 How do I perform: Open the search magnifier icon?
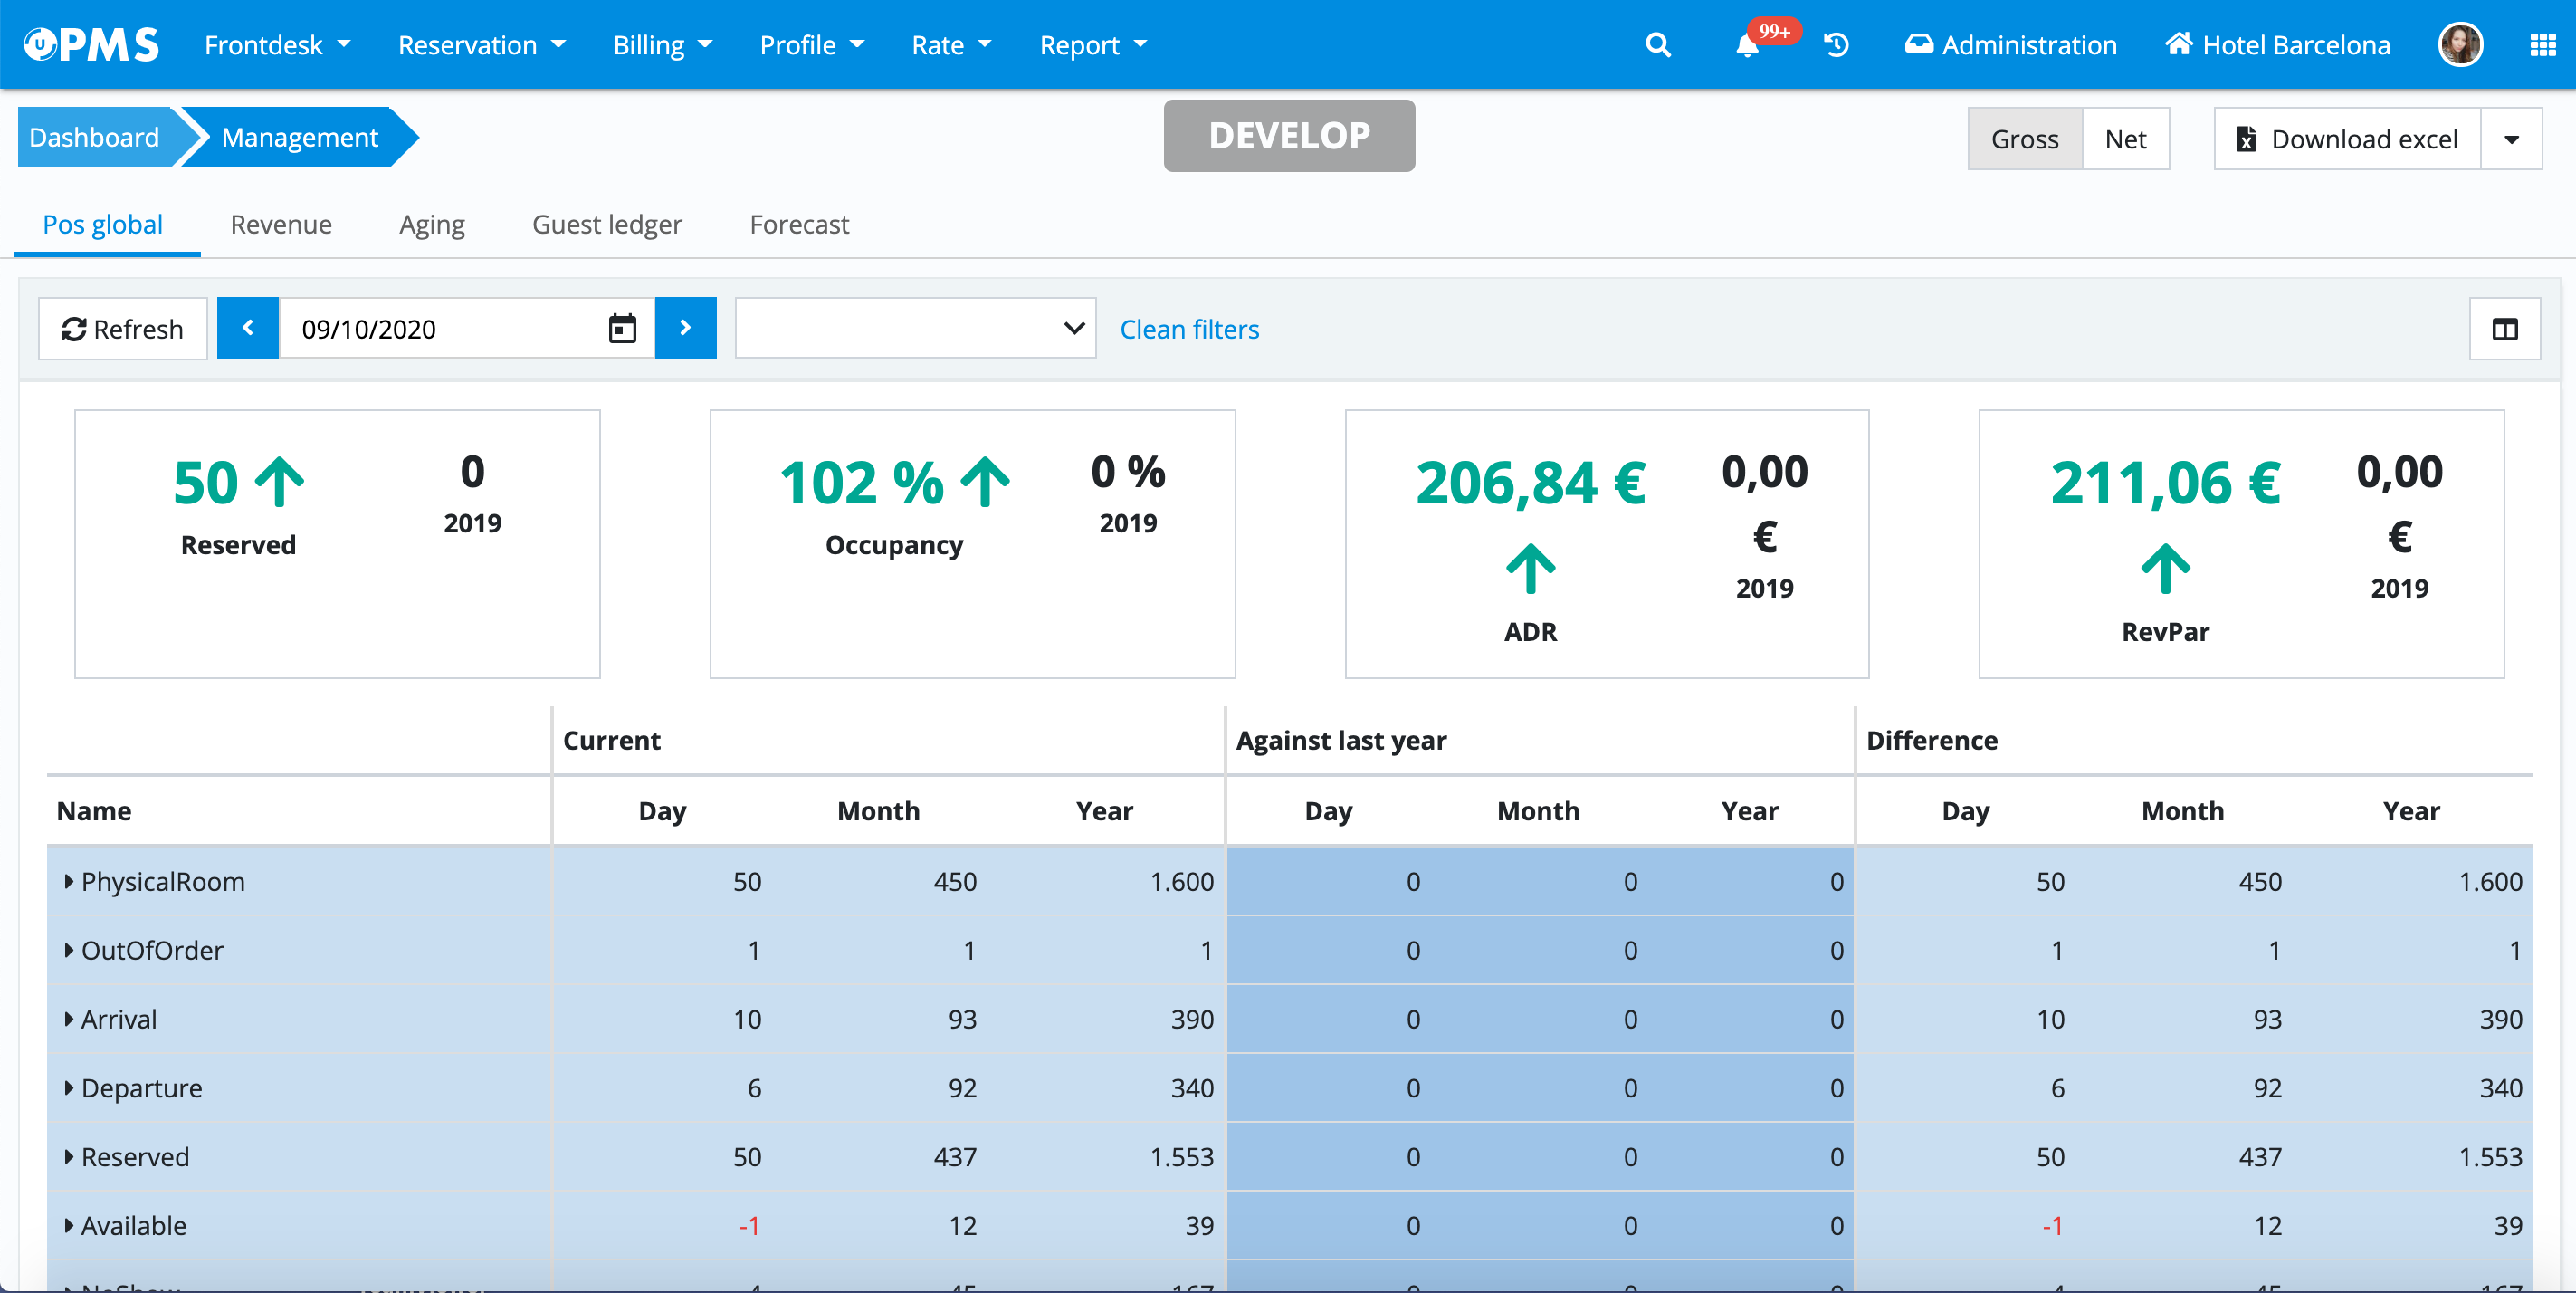pyautogui.click(x=1657, y=45)
